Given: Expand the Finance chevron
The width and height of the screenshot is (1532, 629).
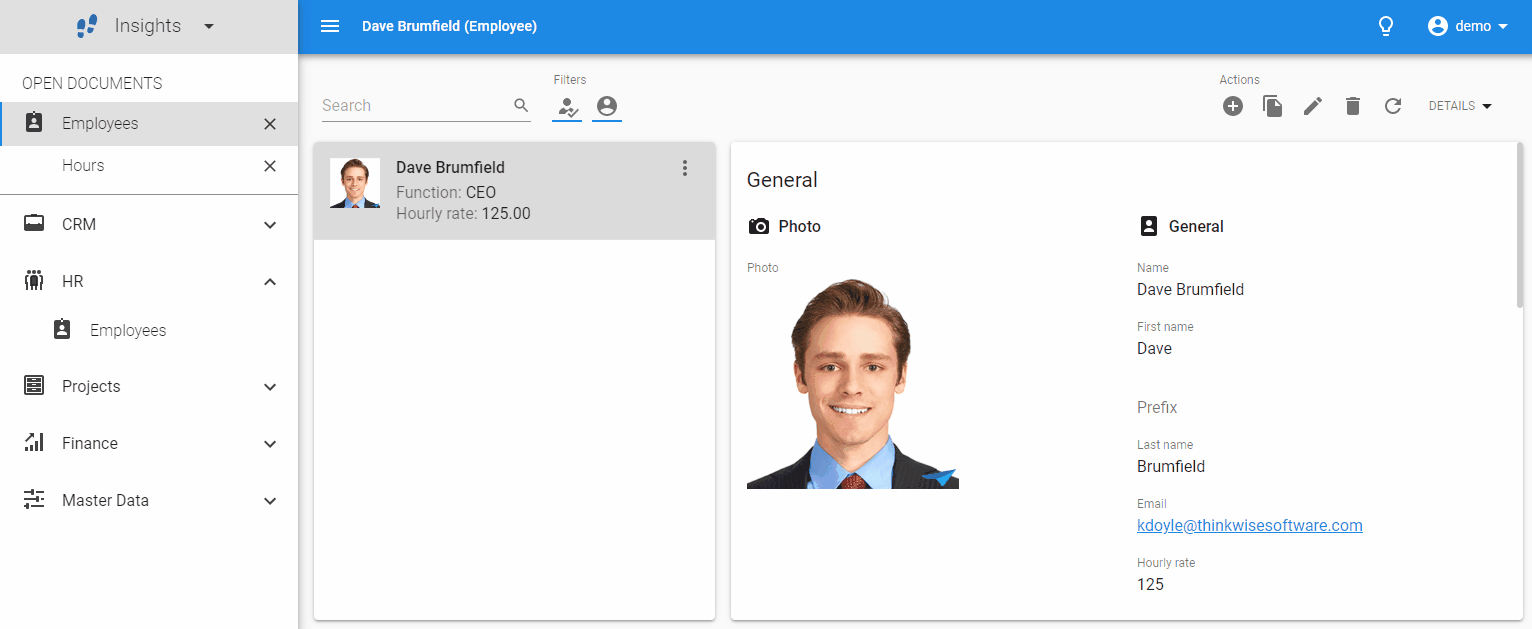Looking at the screenshot, I should pyautogui.click(x=270, y=444).
